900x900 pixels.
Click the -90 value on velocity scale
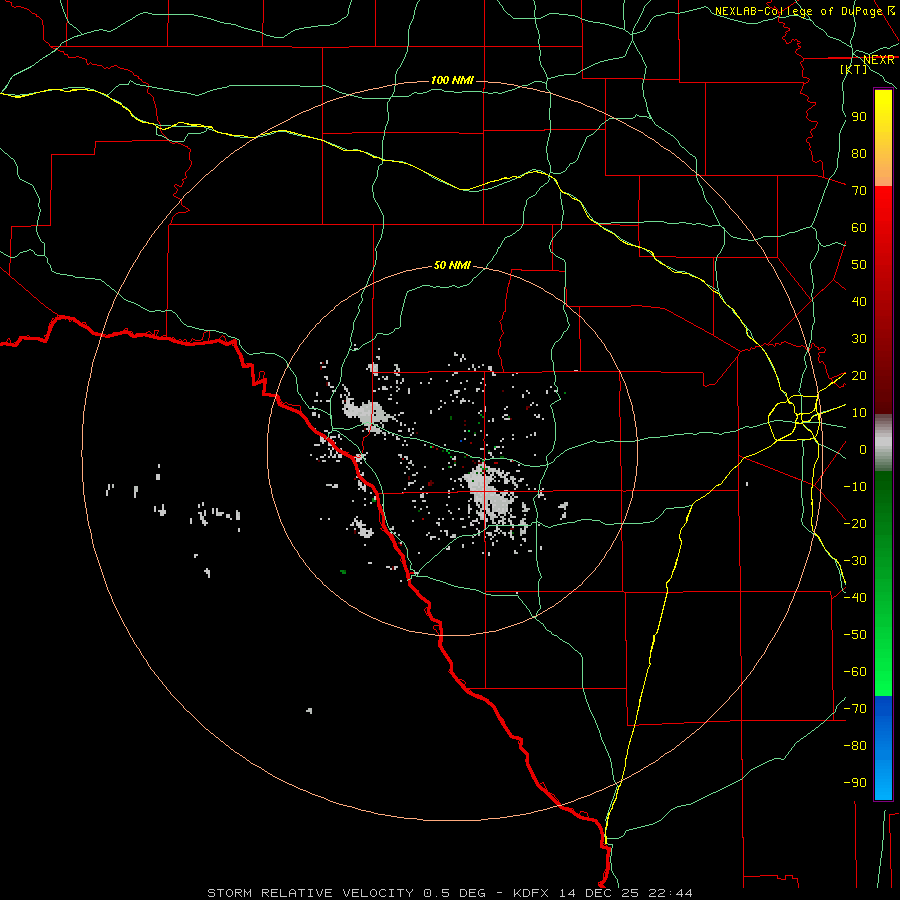855,783
